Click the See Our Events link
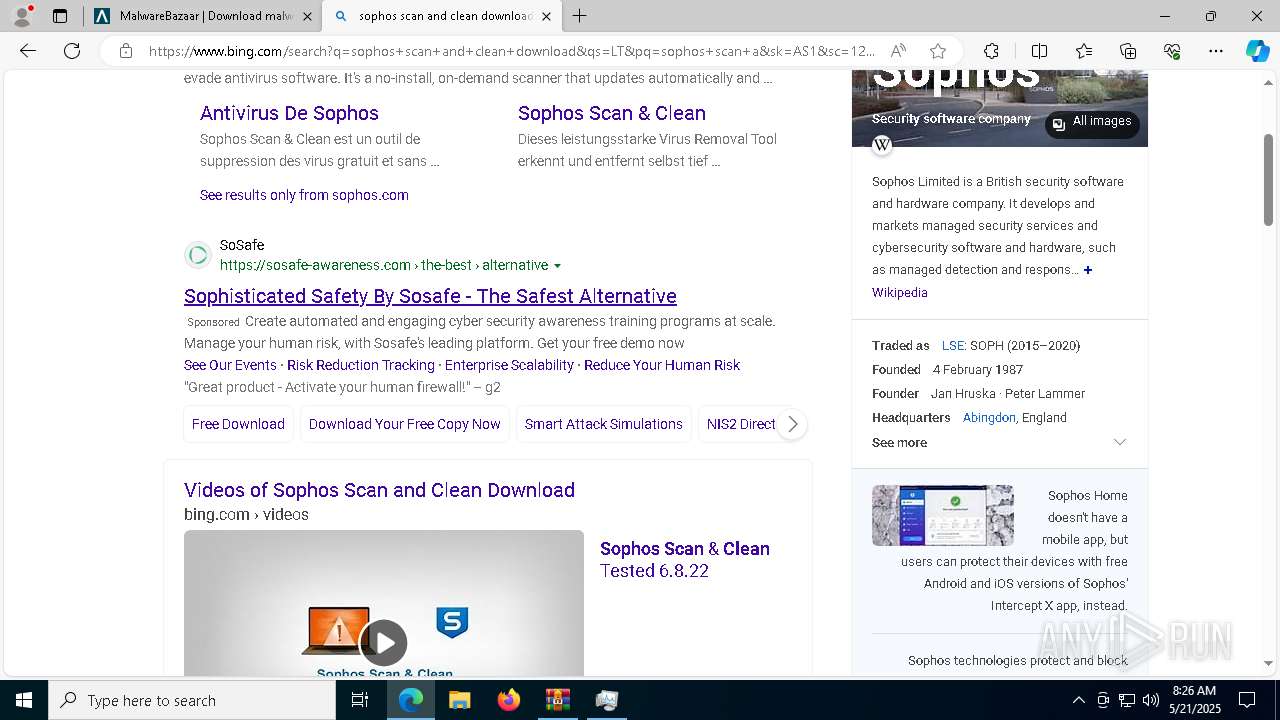The height and width of the screenshot is (720, 1280). [230, 365]
